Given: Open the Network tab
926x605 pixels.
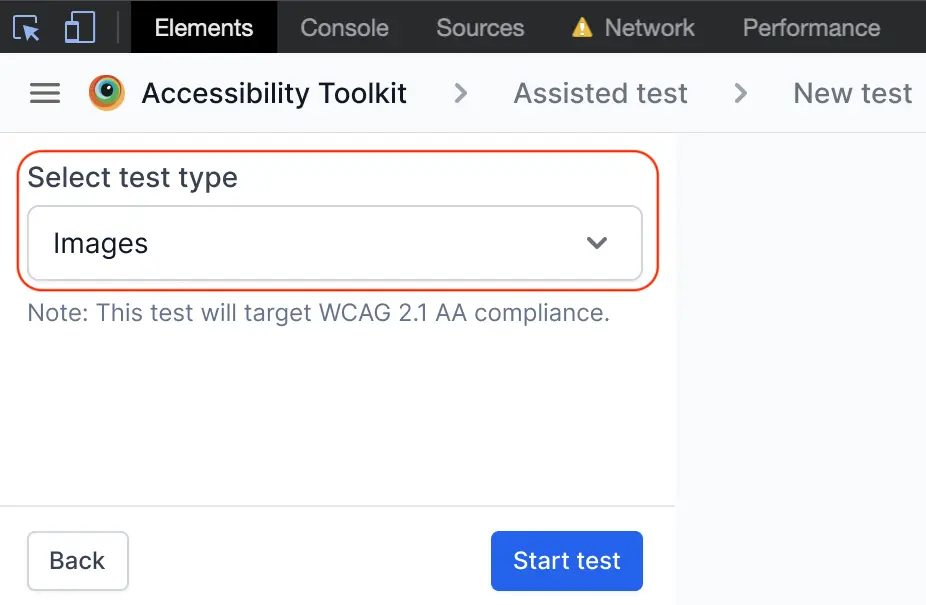Looking at the screenshot, I should (x=649, y=27).
